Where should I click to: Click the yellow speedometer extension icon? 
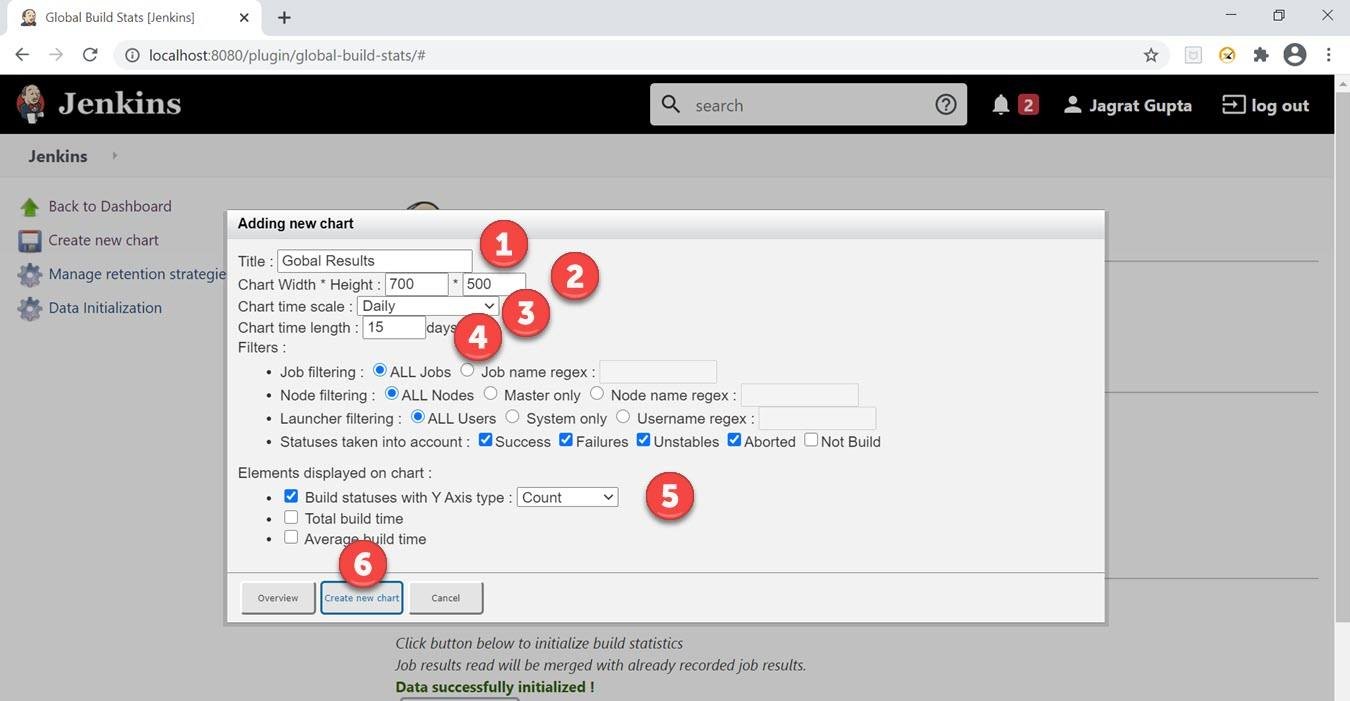tap(1227, 55)
